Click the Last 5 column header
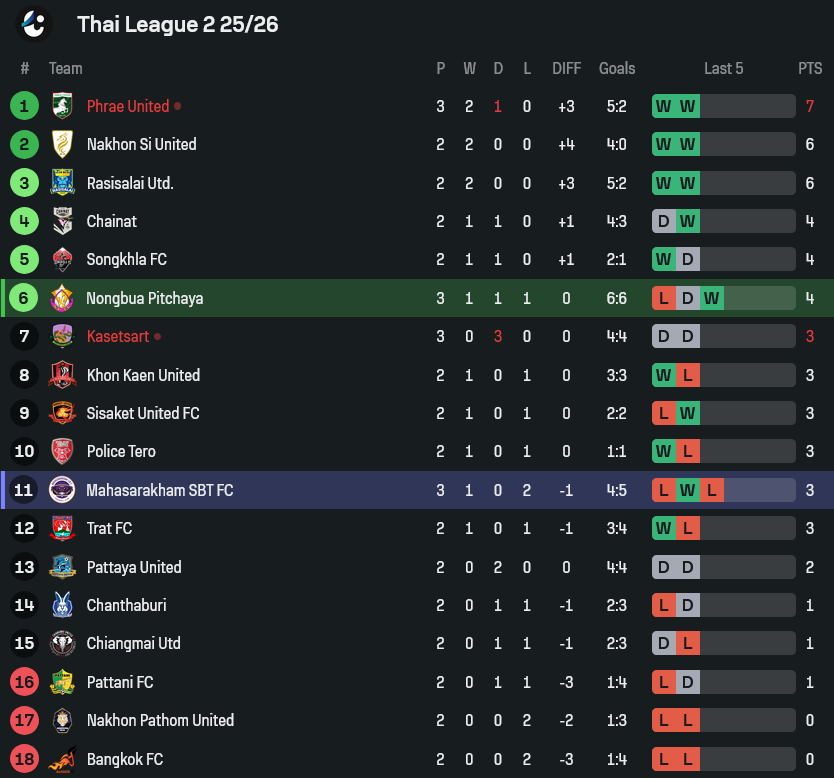This screenshot has height=778, width=834. pyautogui.click(x=723, y=69)
